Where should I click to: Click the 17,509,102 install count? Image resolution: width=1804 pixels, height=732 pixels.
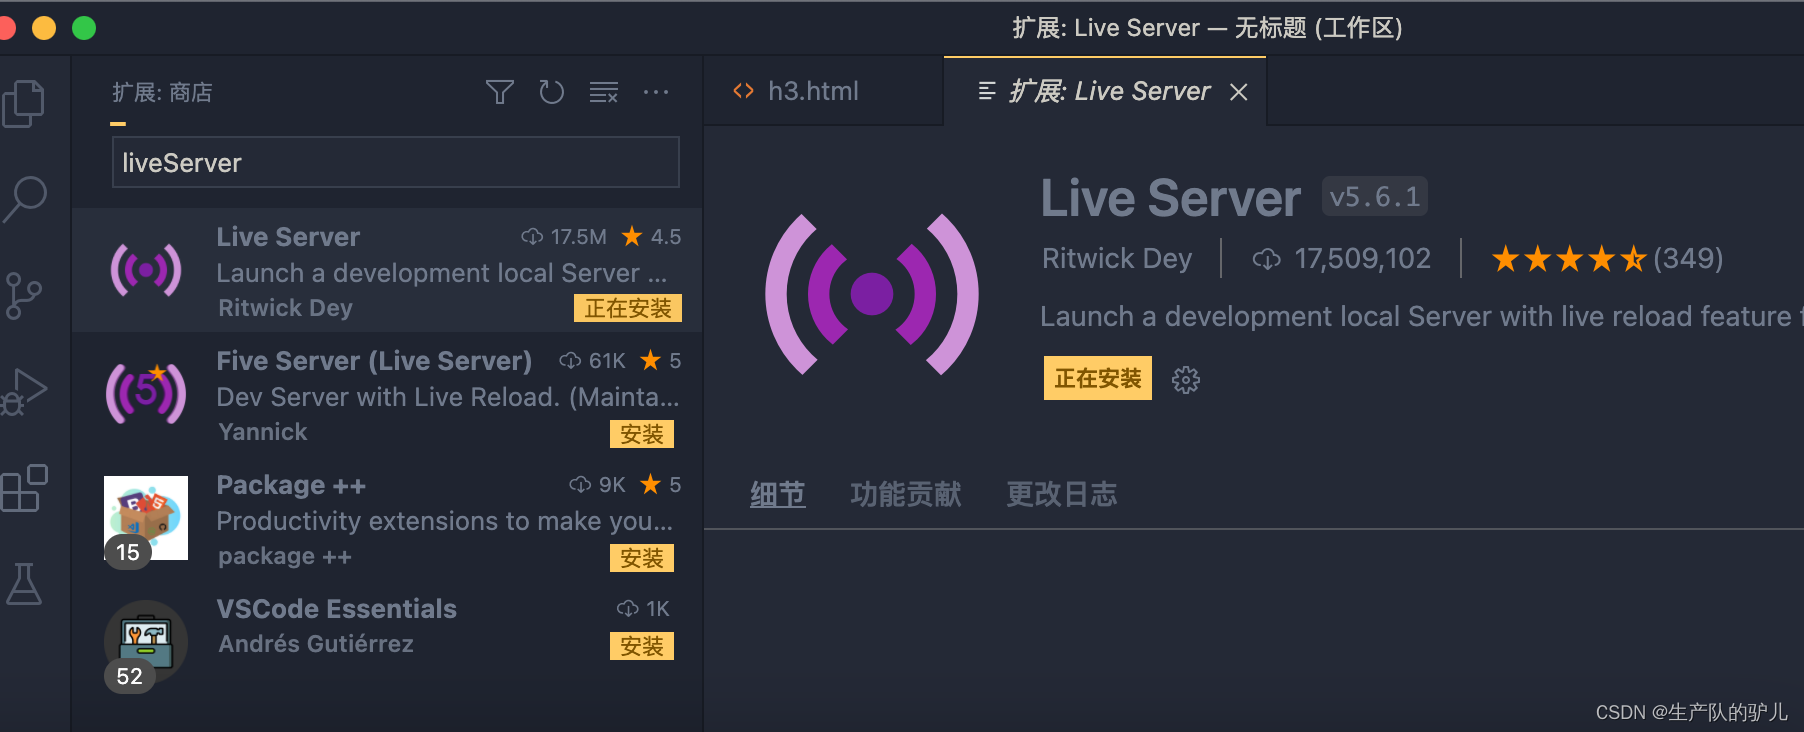(1342, 259)
